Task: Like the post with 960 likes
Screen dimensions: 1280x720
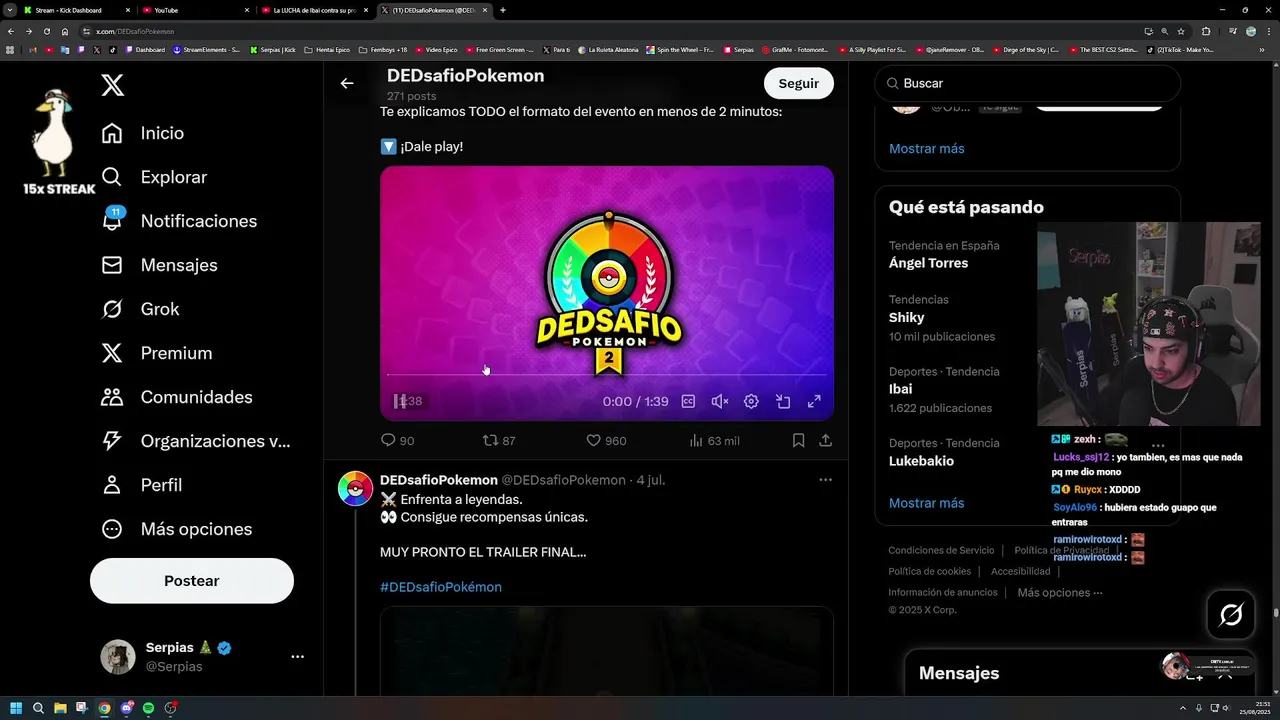Action: [x=606, y=440]
